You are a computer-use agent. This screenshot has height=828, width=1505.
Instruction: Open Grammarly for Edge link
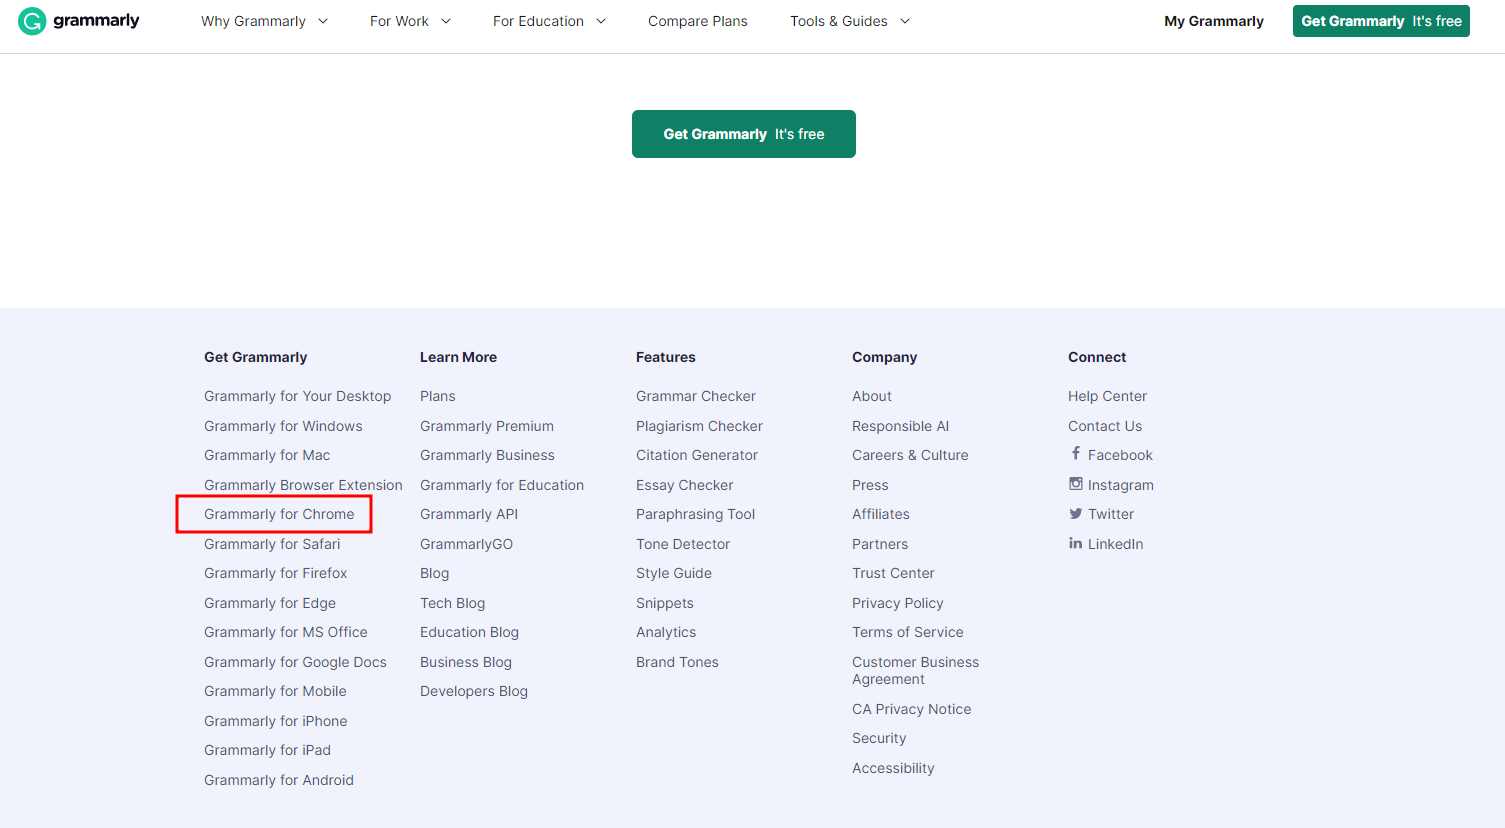pos(270,603)
